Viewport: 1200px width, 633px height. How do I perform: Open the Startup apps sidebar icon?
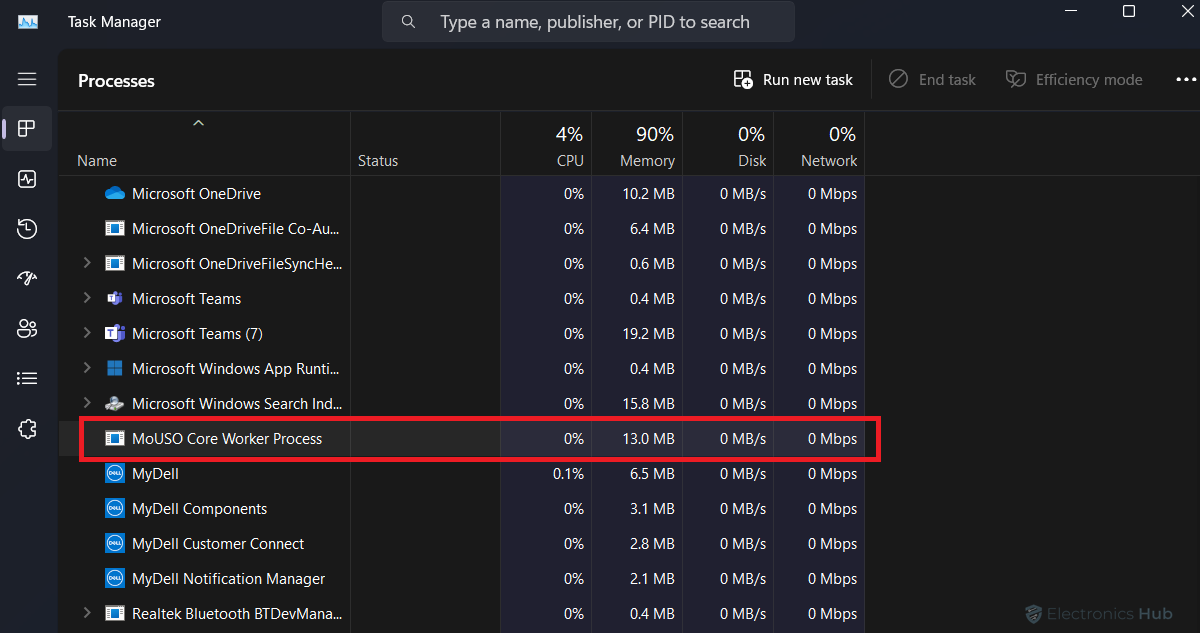tap(27, 278)
